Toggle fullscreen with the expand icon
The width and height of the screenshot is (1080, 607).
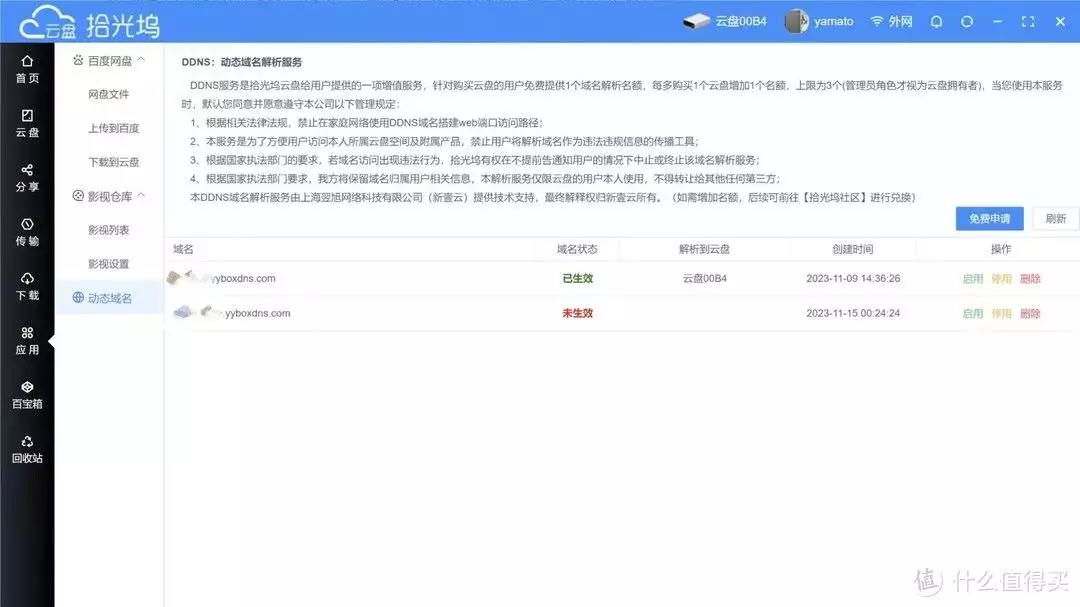click(x=1028, y=21)
